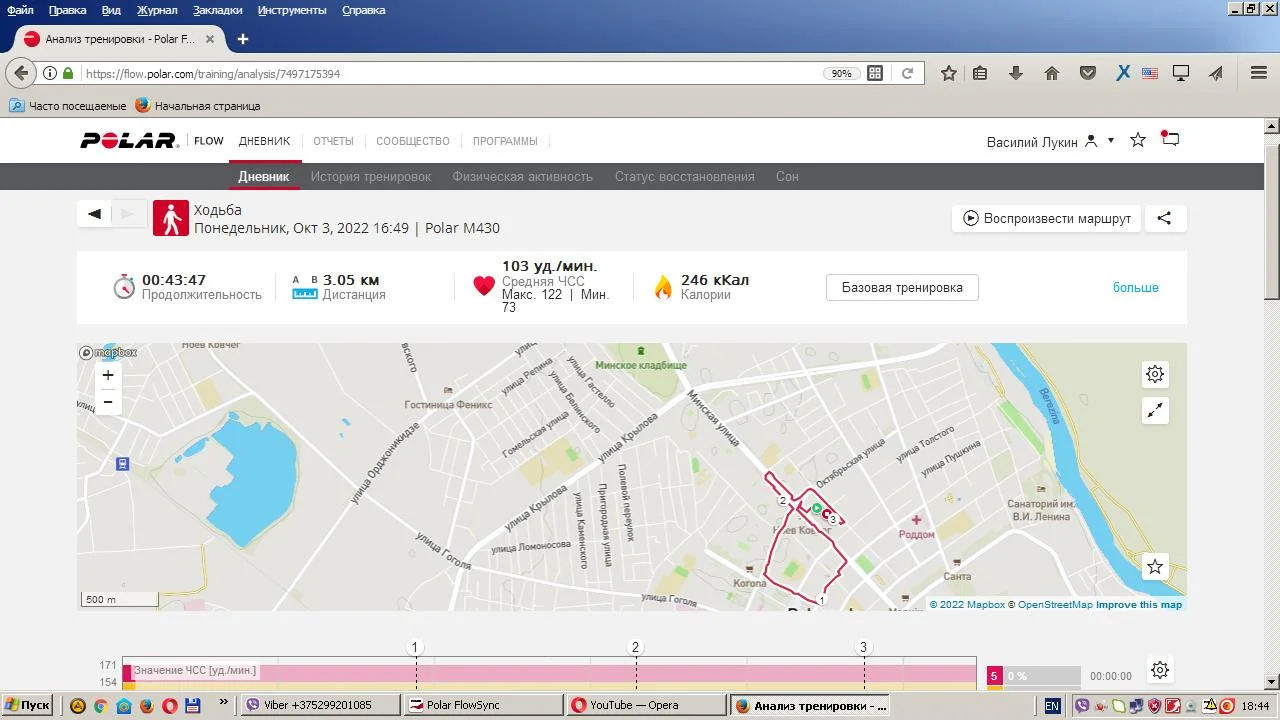Open the Firefox hamburger menu
Viewport: 1280px width, 720px height.
[1259, 73]
